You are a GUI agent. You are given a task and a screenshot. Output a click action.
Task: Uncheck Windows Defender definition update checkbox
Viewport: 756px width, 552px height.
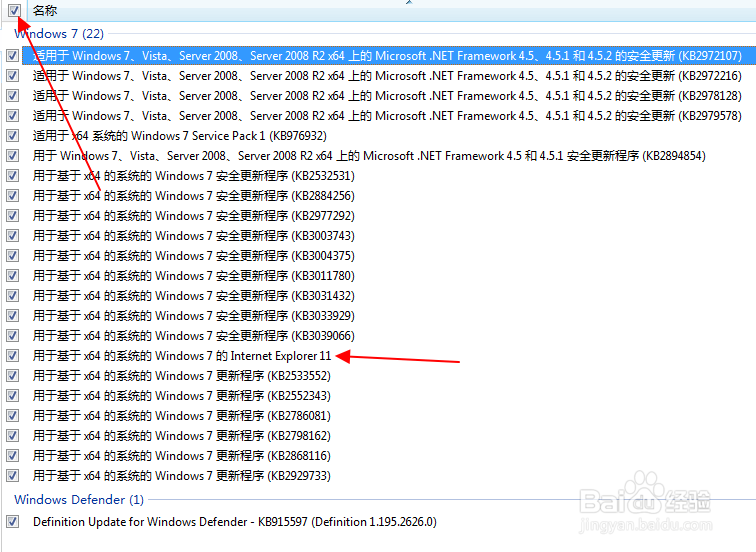click(13, 522)
